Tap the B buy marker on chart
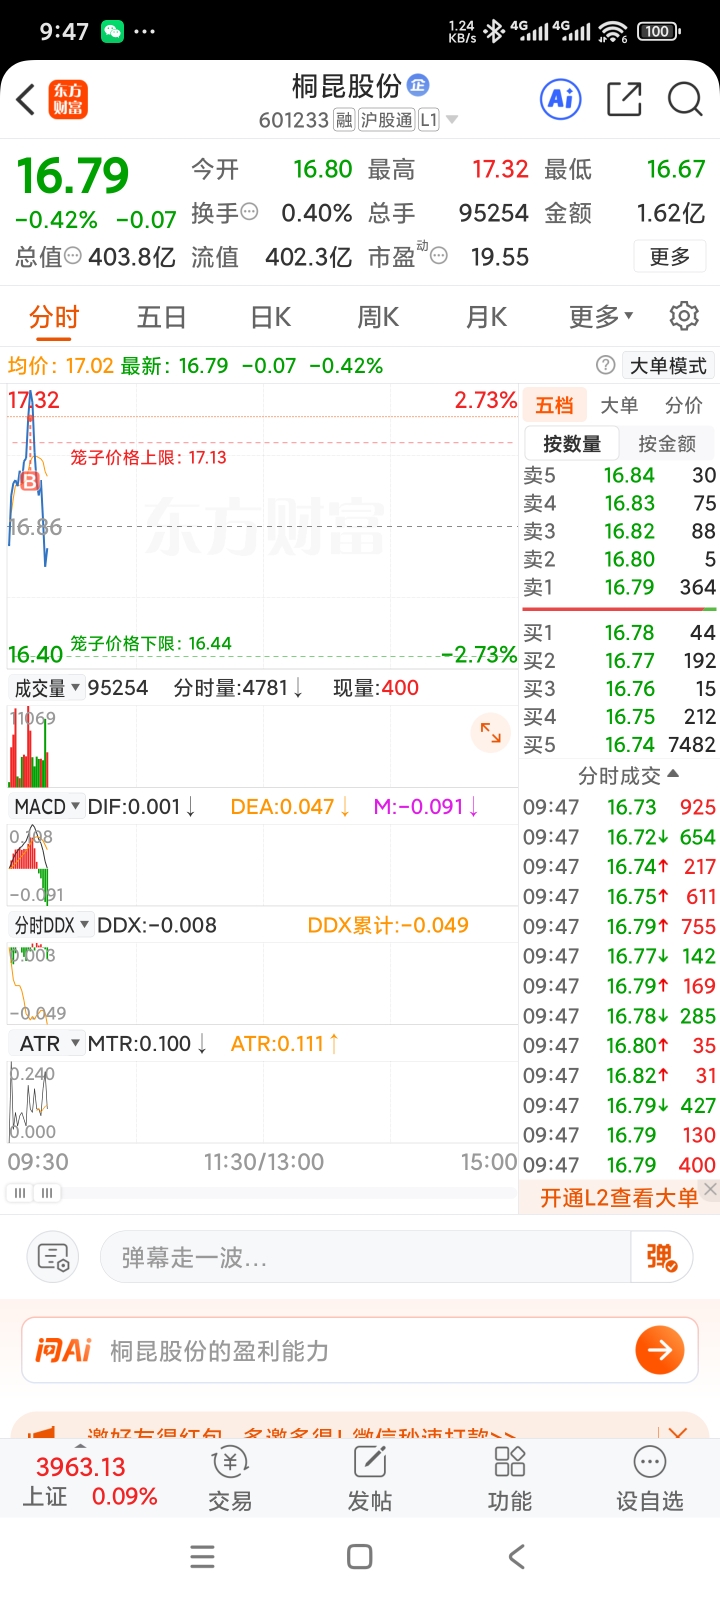The image size is (720, 1600). [30, 481]
